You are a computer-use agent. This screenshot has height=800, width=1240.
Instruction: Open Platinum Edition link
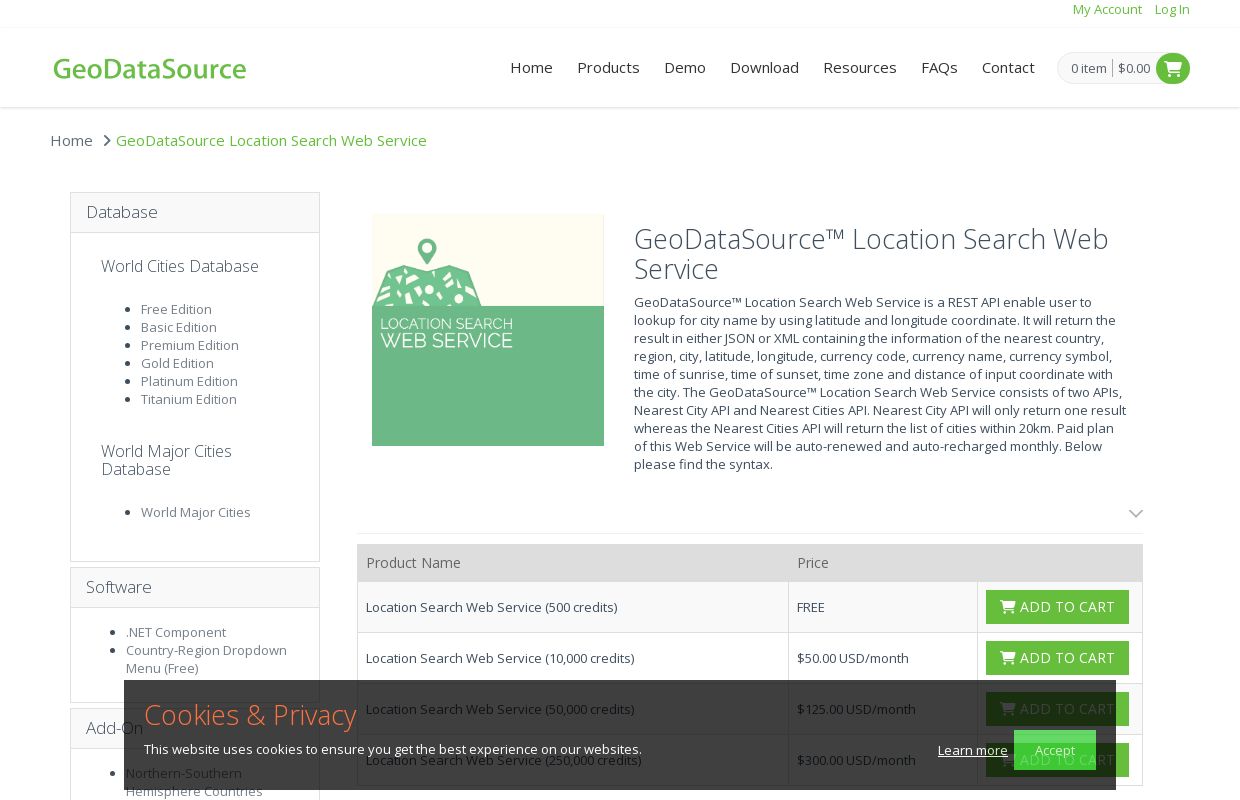click(x=189, y=381)
